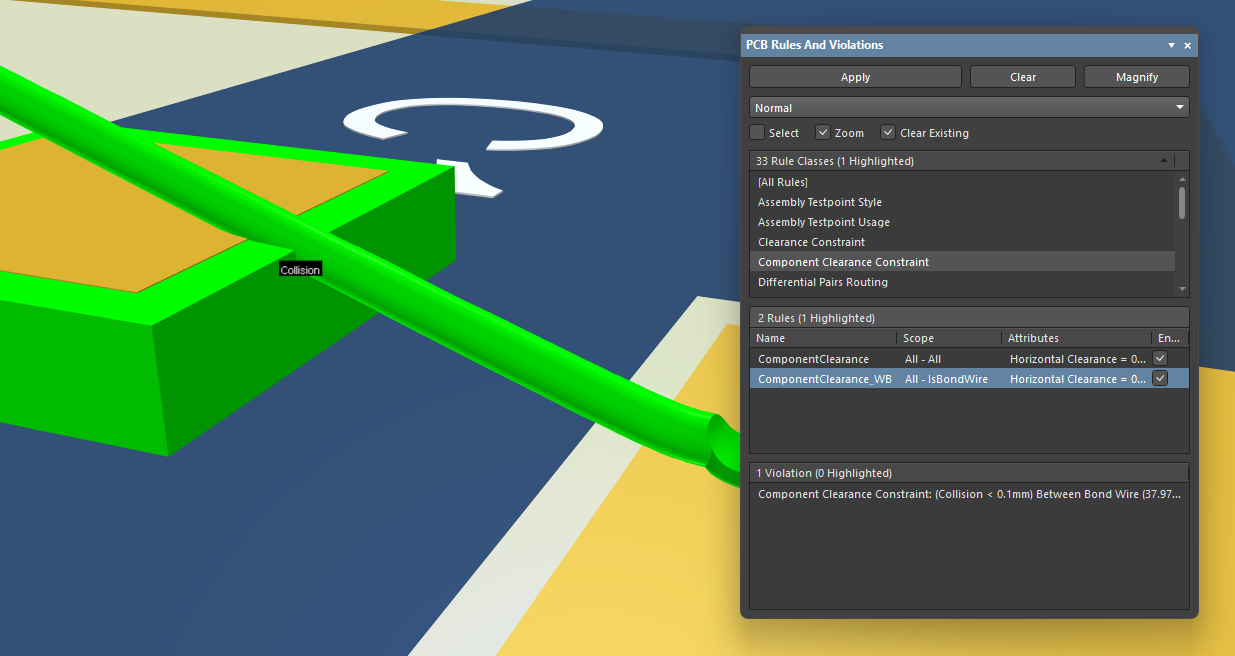Enable the Select checkbox
1235x656 pixels.
point(757,132)
